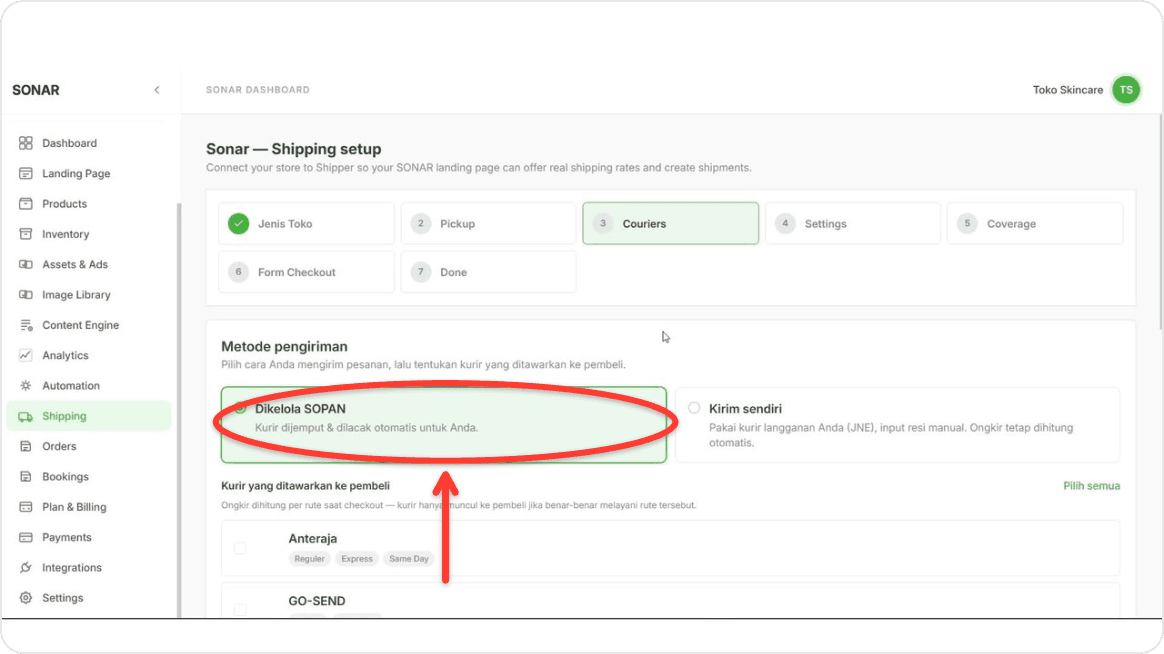Check the Anteraja courier checkbox
This screenshot has height=654, width=1164.
click(x=240, y=548)
